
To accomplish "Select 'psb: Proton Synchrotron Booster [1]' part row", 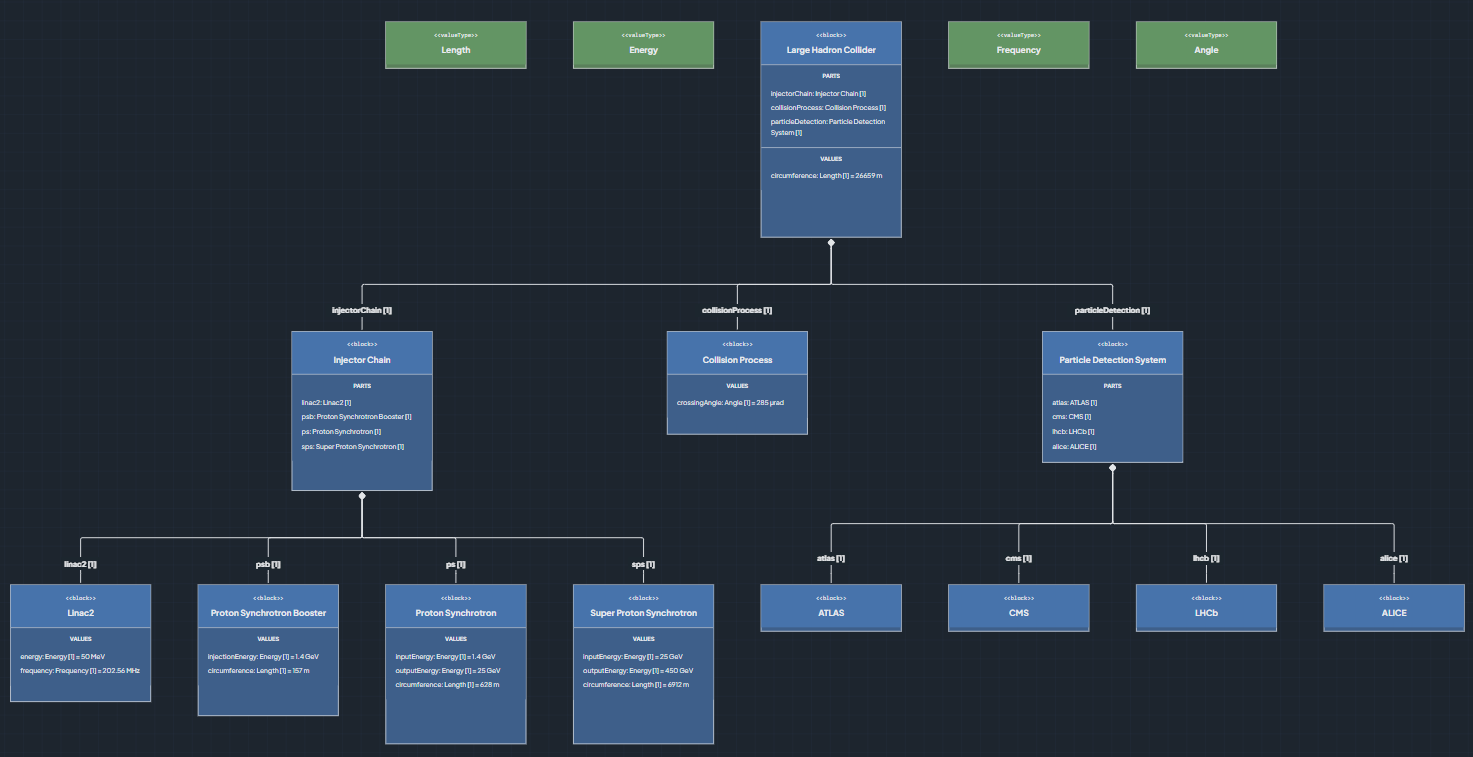I will tap(356, 416).
